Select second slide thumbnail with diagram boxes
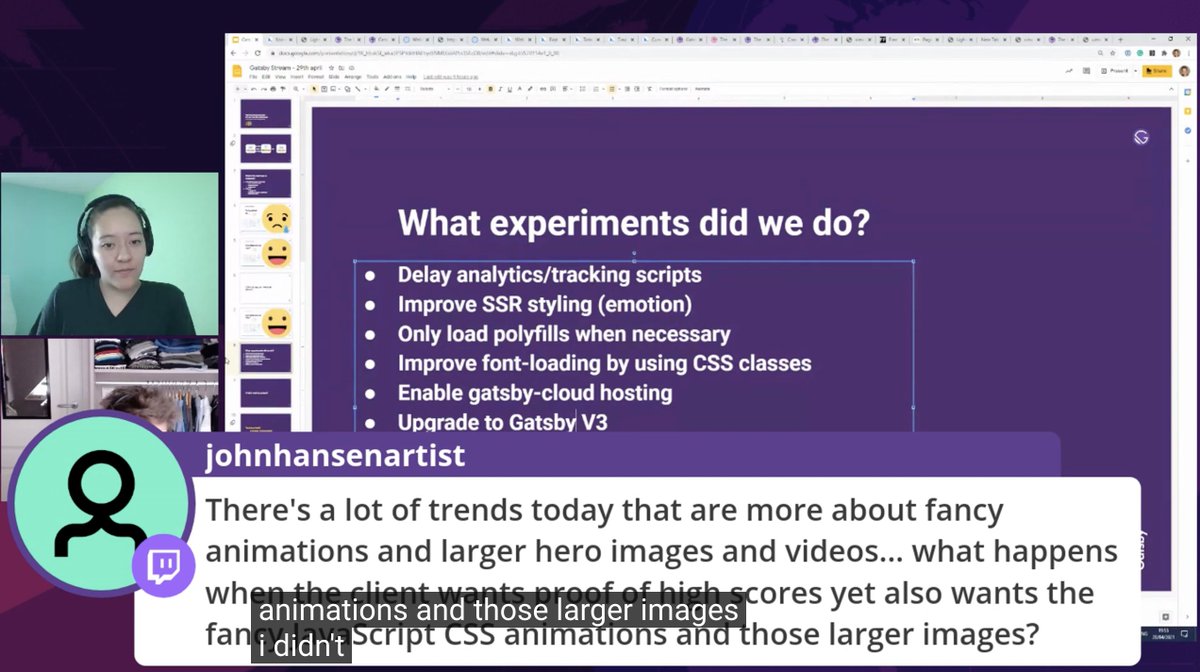This screenshot has height=672, width=1200. click(266, 148)
